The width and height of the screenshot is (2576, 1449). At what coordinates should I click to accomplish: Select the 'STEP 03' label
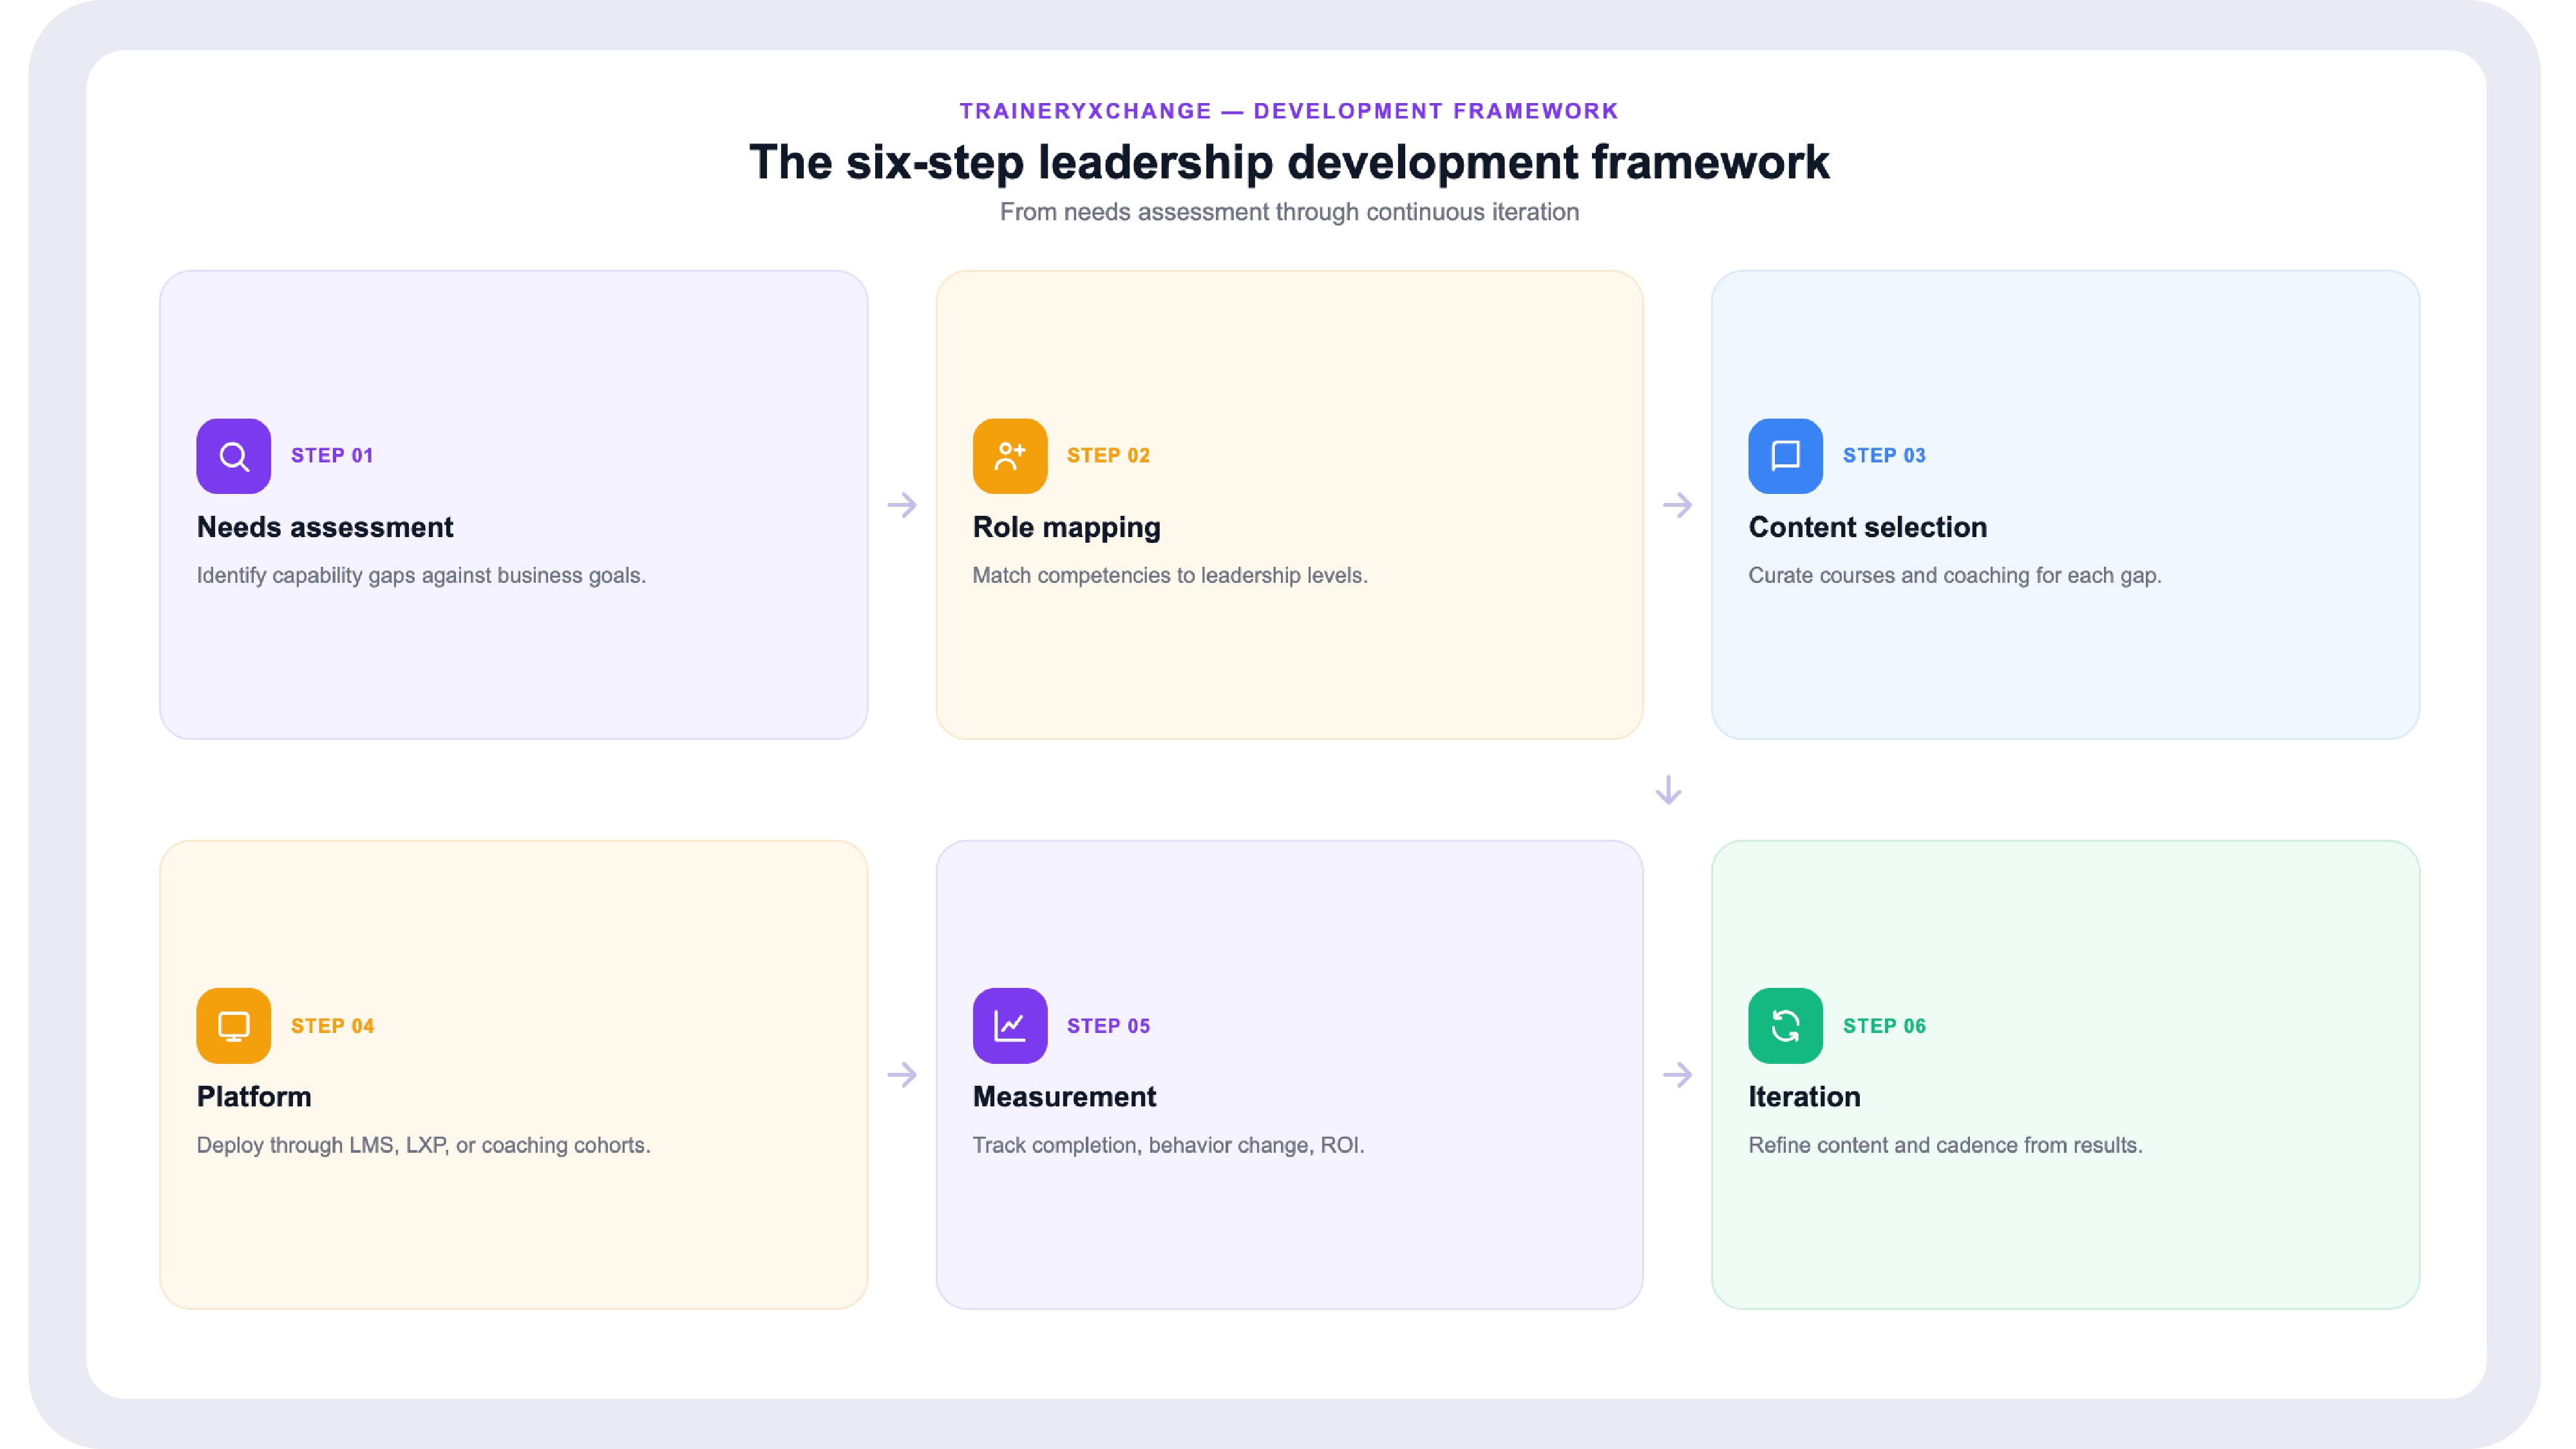pyautogui.click(x=1884, y=456)
